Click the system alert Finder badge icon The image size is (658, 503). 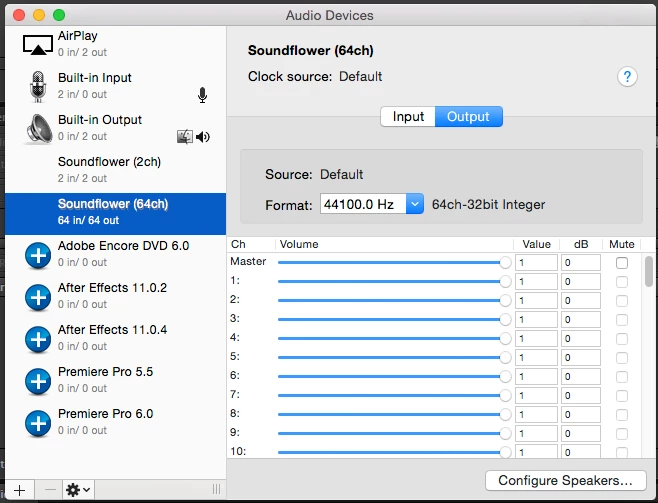point(185,137)
